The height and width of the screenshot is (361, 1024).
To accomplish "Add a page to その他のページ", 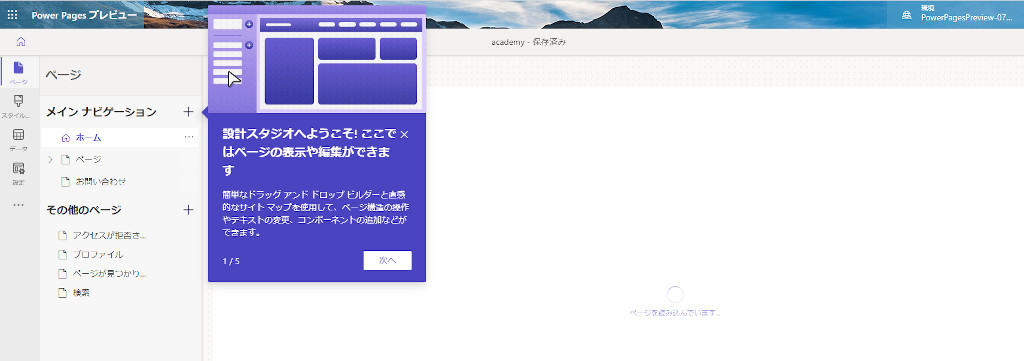I will click(x=188, y=210).
